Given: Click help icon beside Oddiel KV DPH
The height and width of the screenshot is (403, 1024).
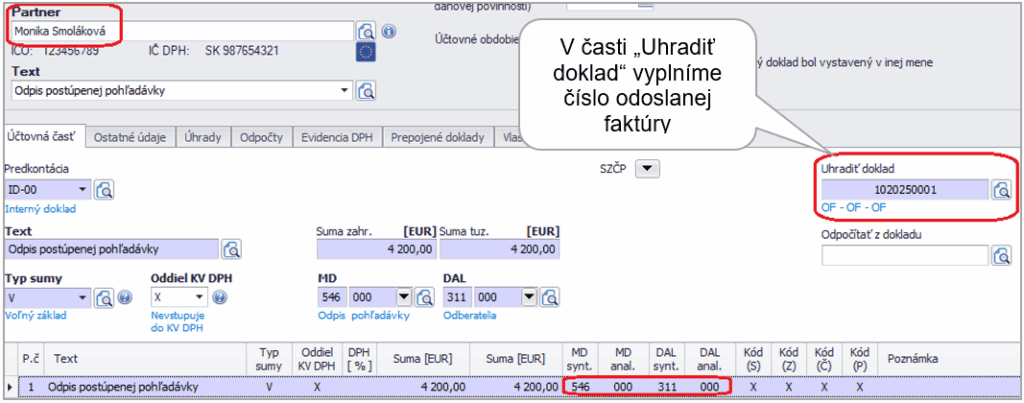Looking at the screenshot, I should click(x=220, y=297).
